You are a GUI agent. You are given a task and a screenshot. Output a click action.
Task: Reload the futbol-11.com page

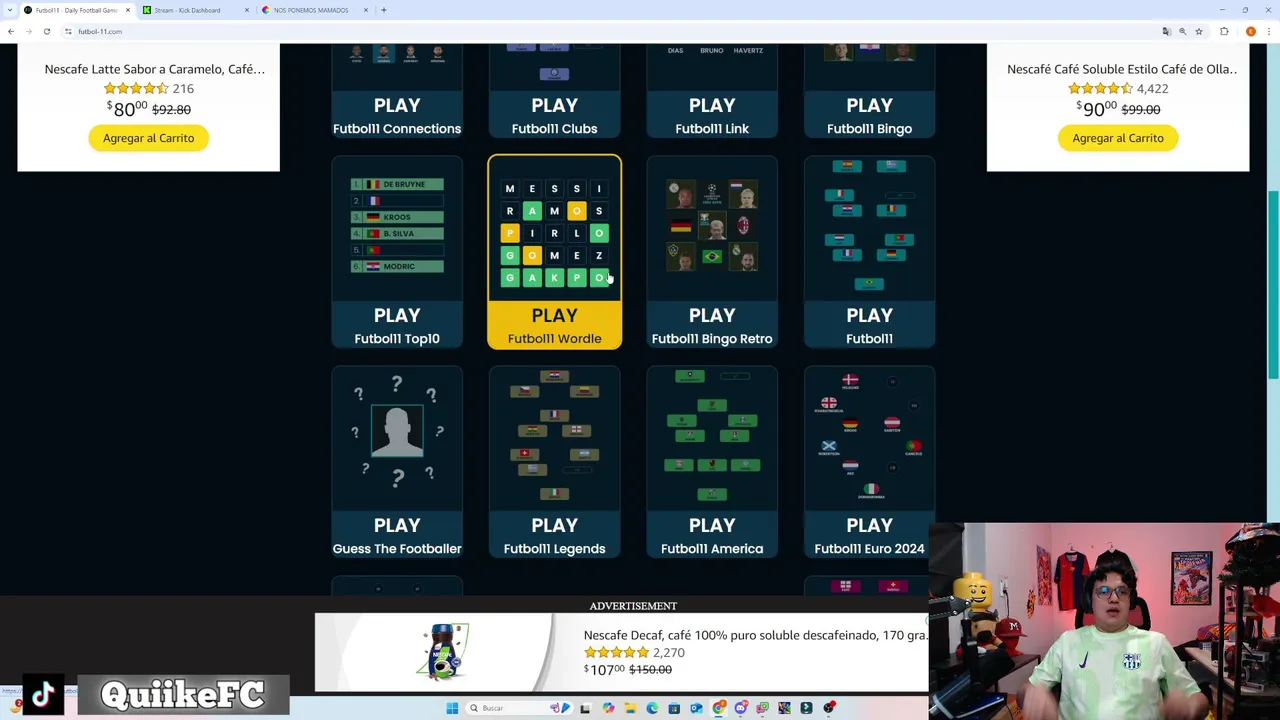47,31
